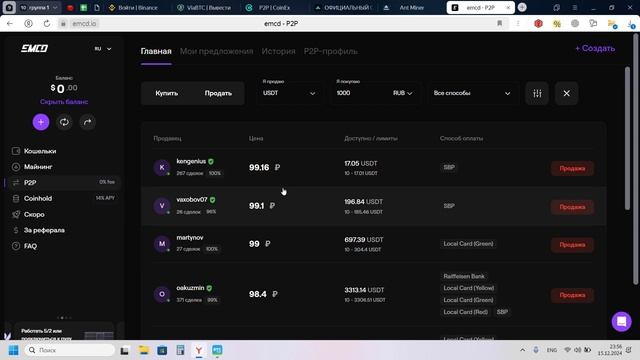Open oakuzmin seller profile name
The width and height of the screenshot is (640, 360).
click(190, 288)
